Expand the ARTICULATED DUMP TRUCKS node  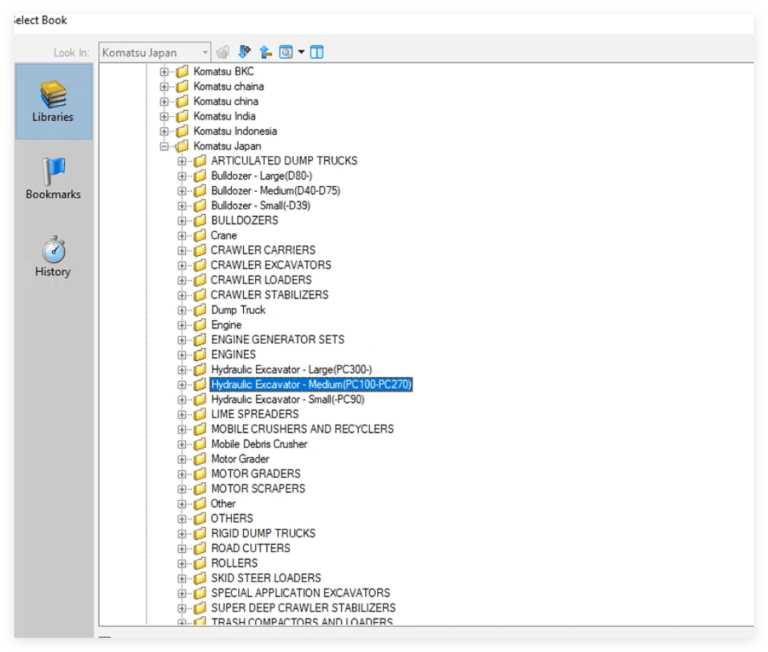pos(182,161)
